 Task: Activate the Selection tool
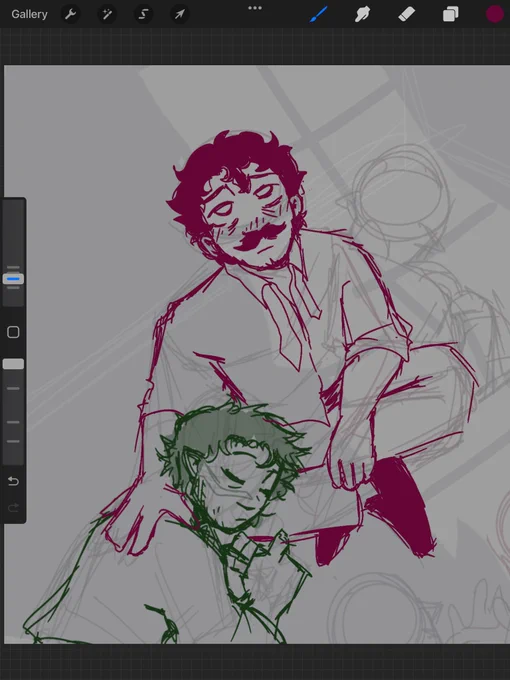(x=143, y=14)
